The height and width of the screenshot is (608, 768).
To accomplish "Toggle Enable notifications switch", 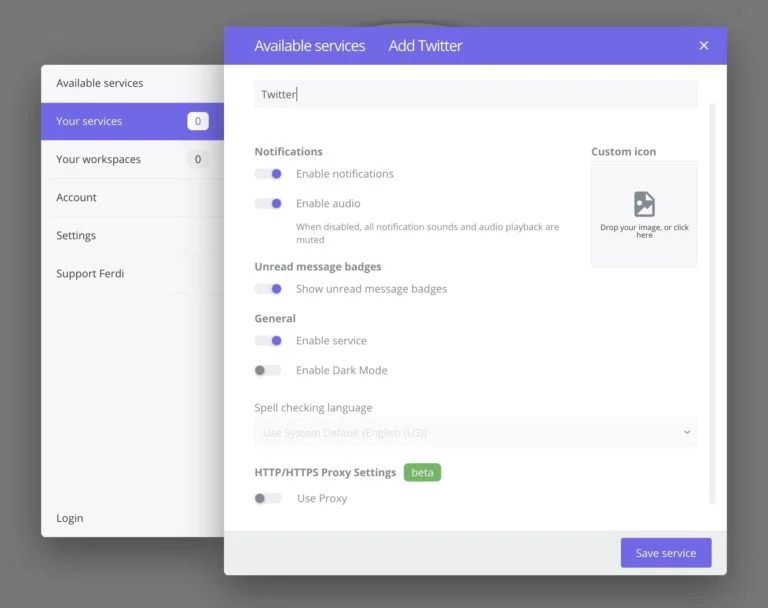I will click(268, 174).
